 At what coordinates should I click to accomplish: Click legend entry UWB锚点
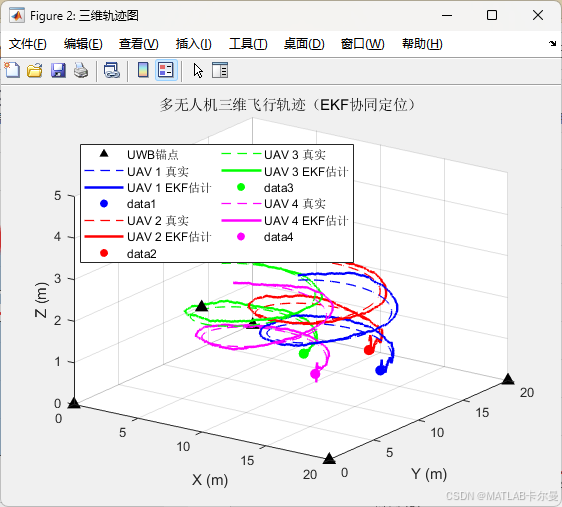point(153,155)
